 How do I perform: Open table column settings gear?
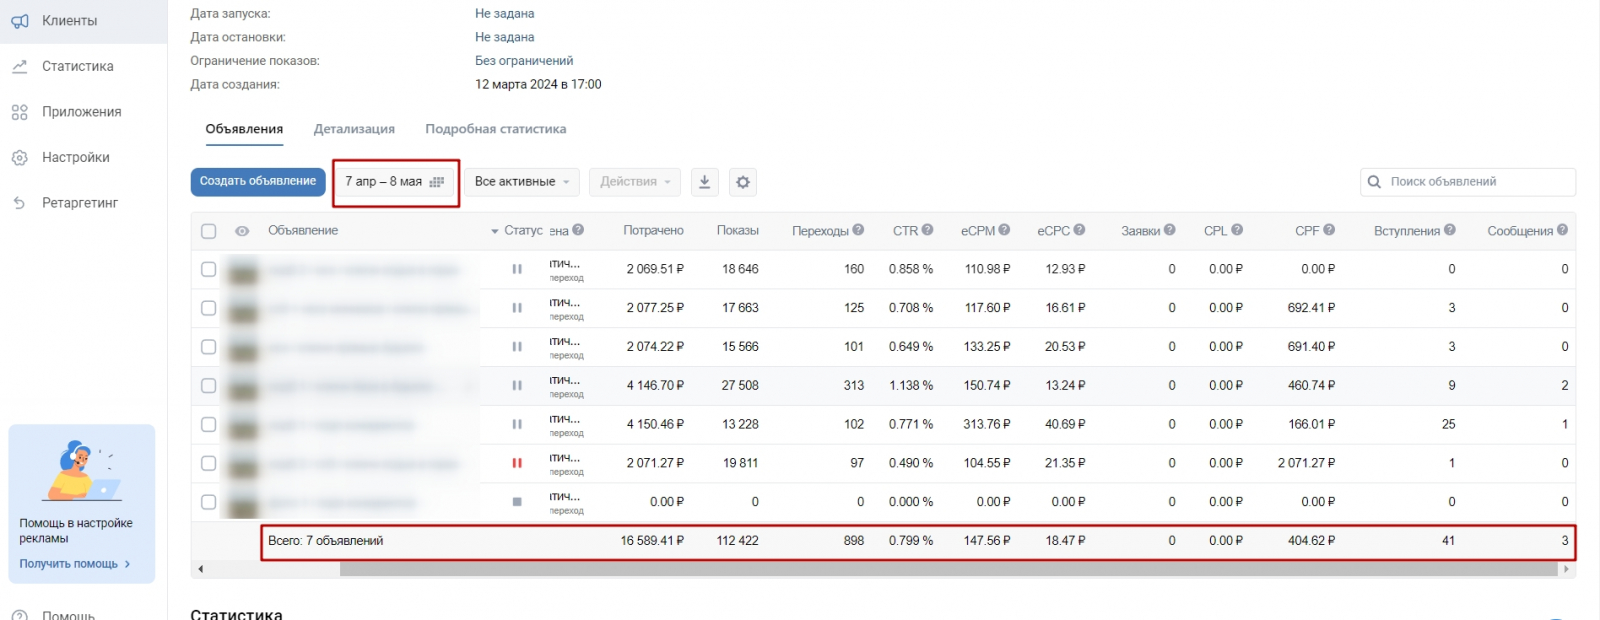click(742, 182)
